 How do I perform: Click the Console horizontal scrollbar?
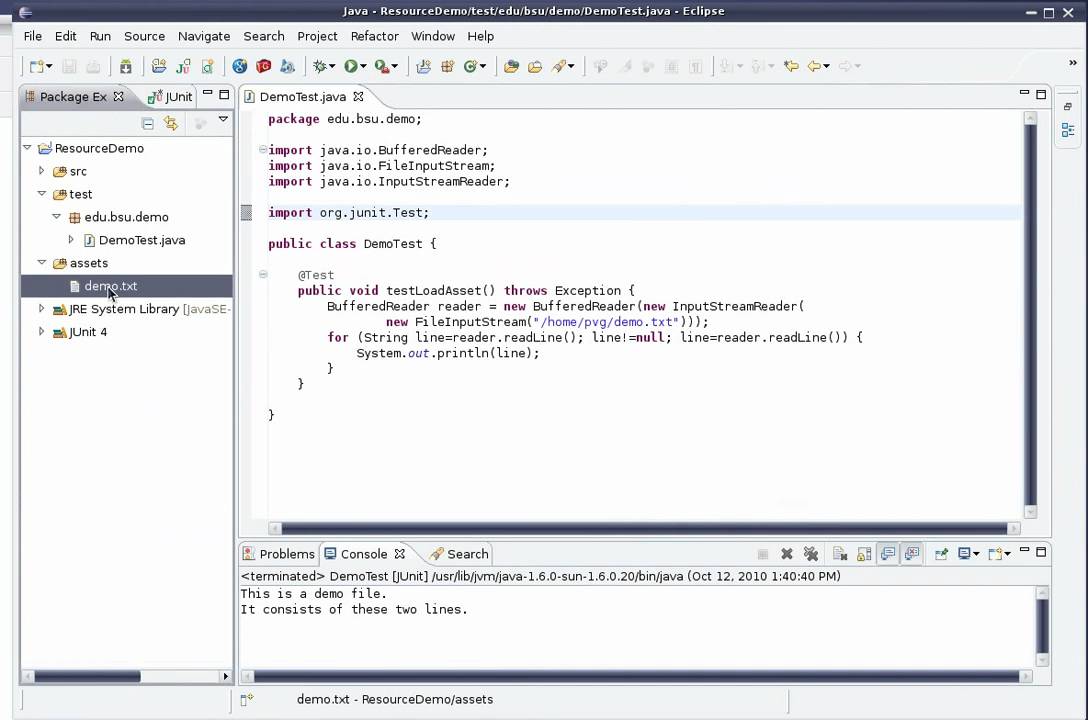(x=636, y=676)
